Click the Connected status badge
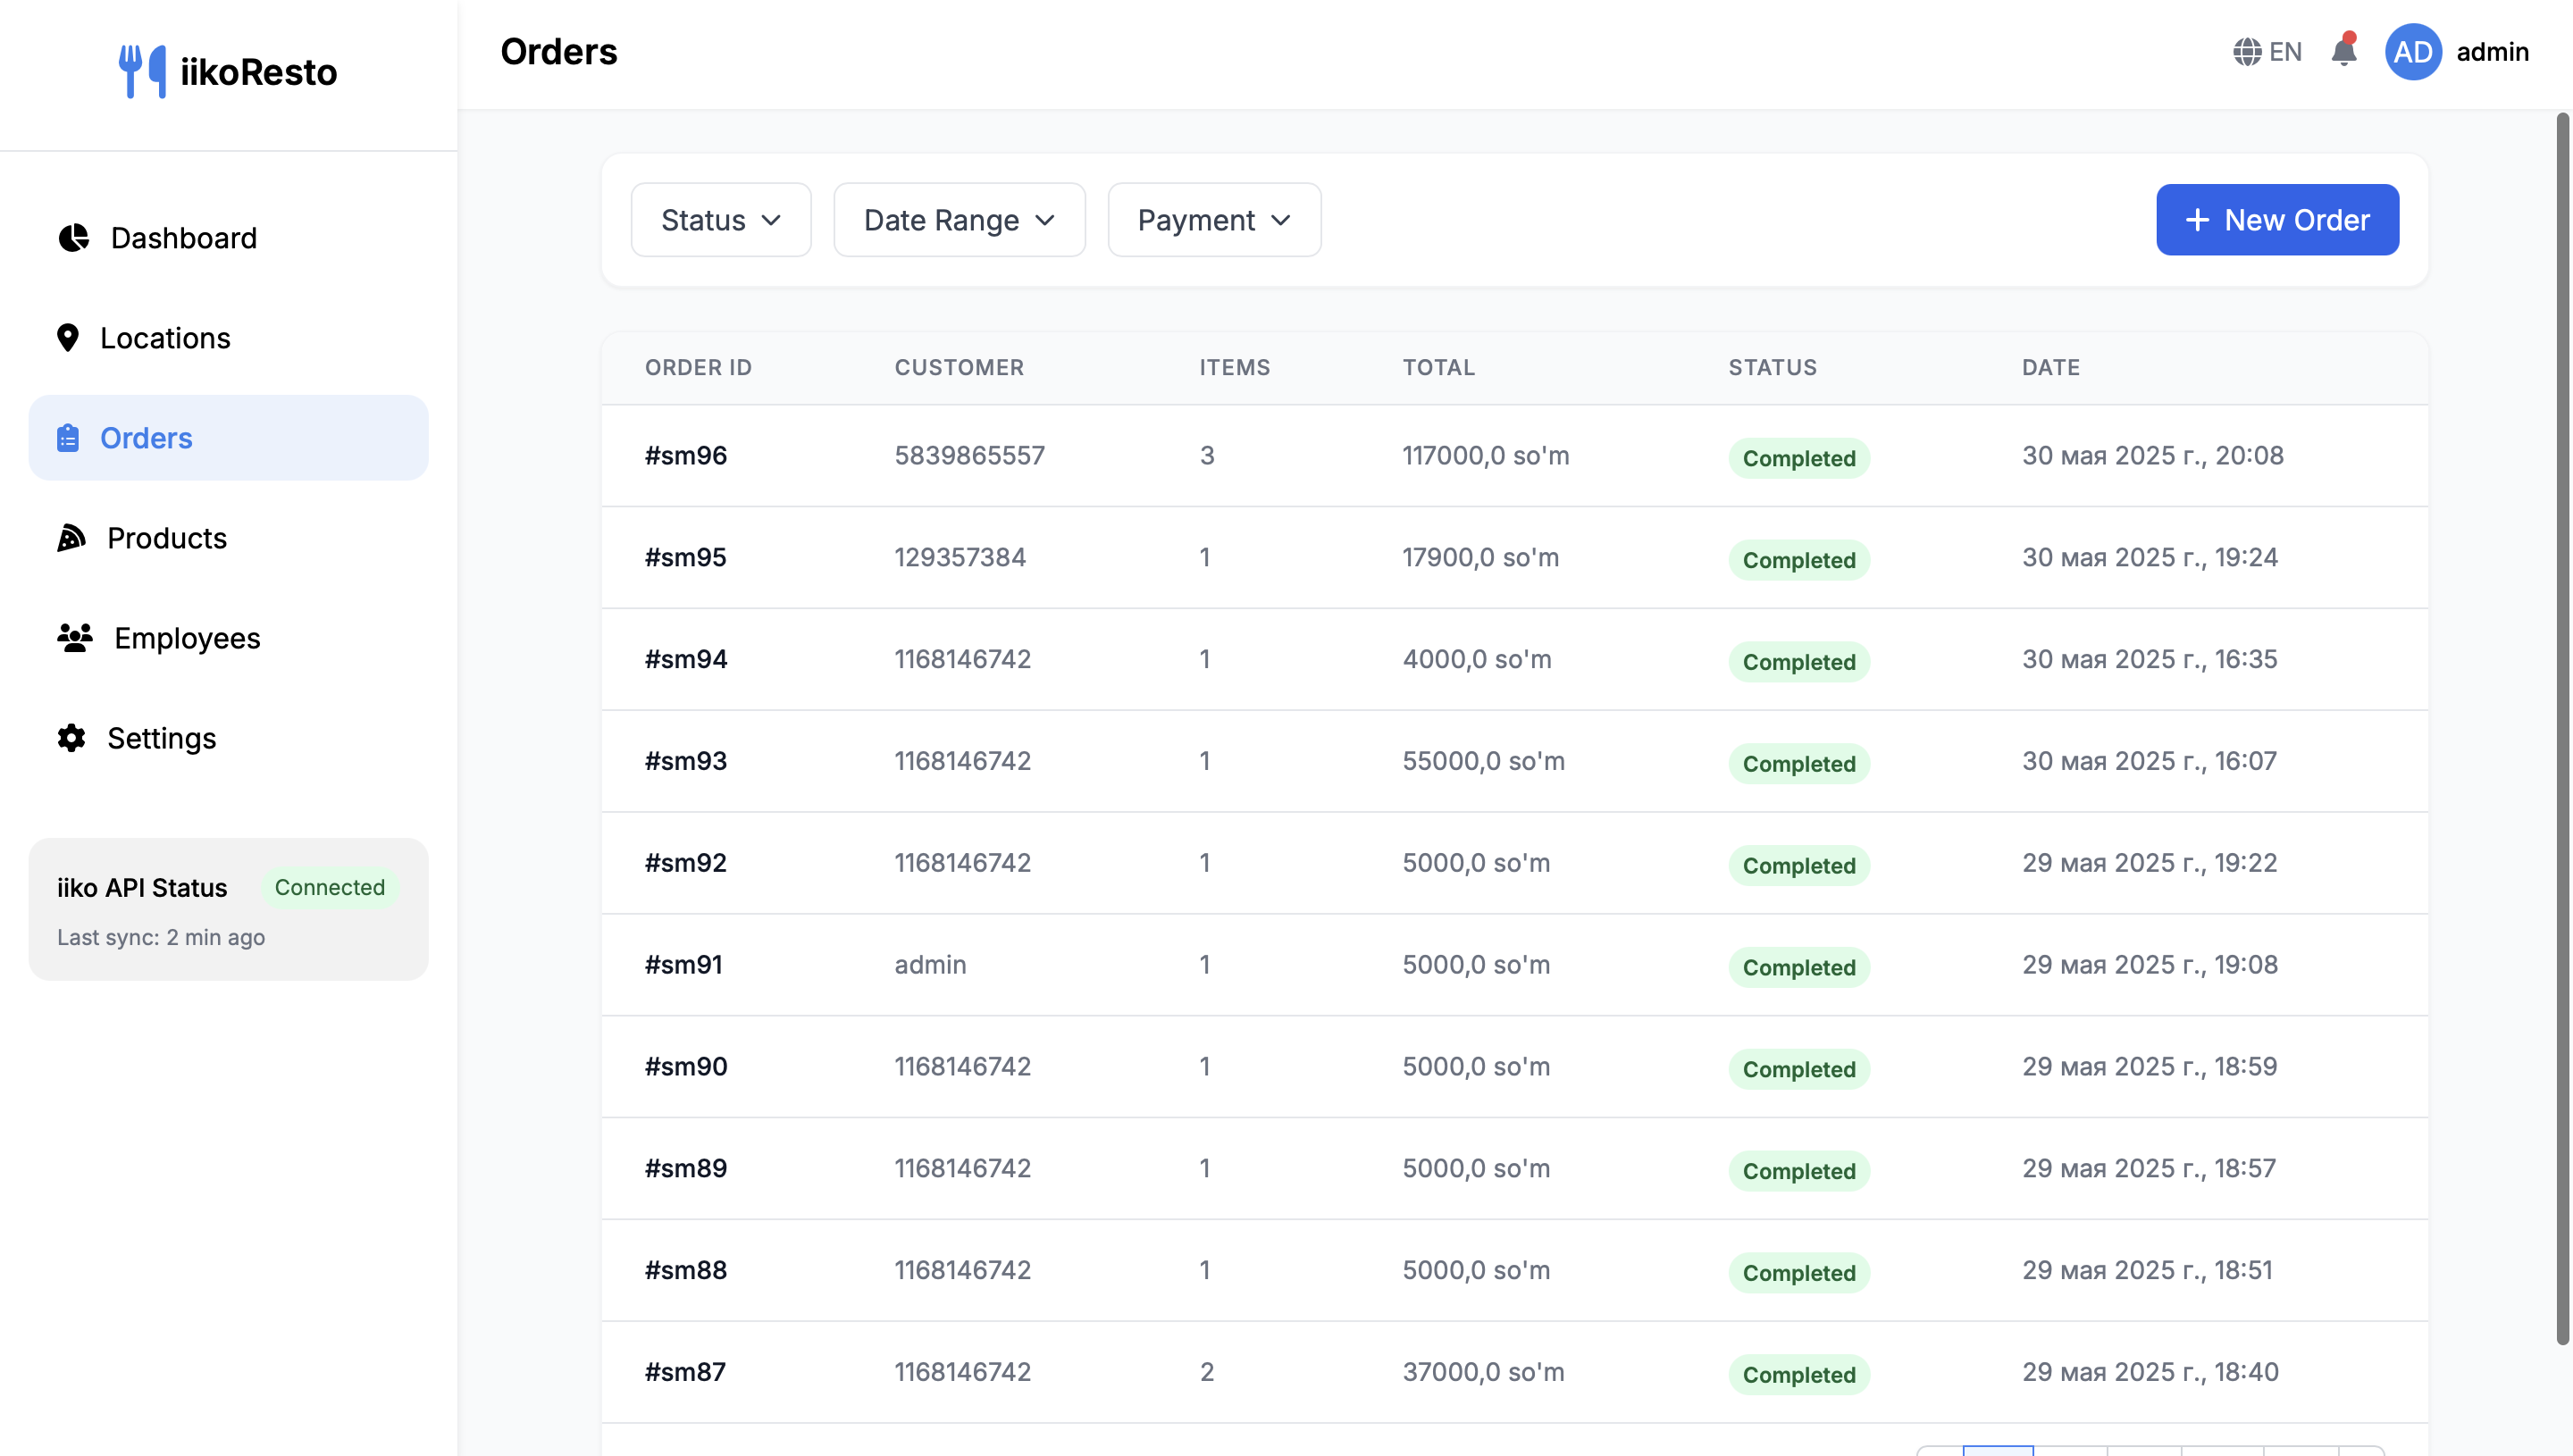Viewport: 2573px width, 1456px height. click(330, 887)
